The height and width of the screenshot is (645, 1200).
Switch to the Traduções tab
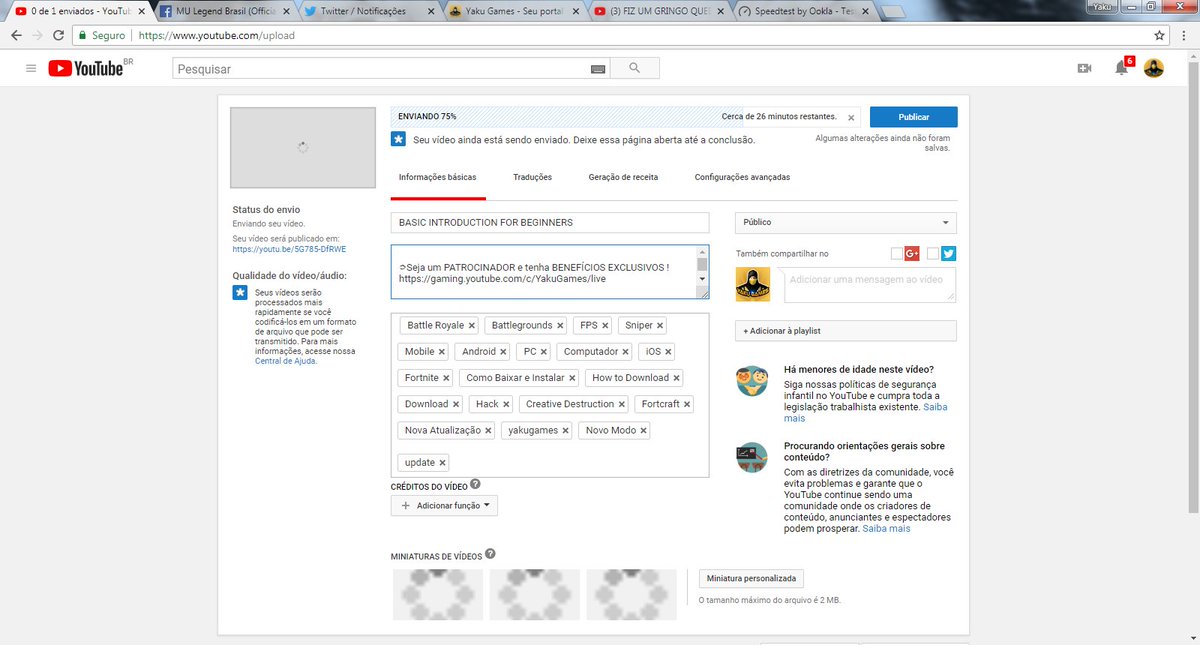click(x=532, y=177)
